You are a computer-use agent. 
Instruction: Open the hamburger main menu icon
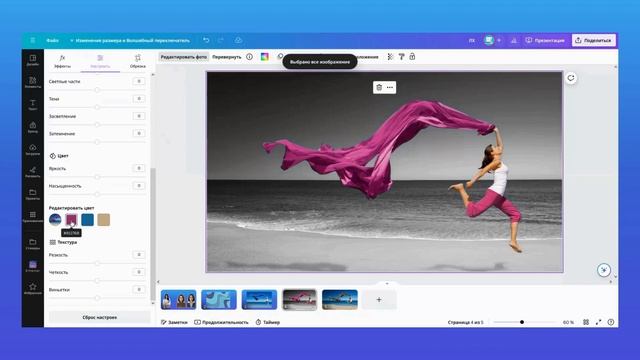click(33, 40)
